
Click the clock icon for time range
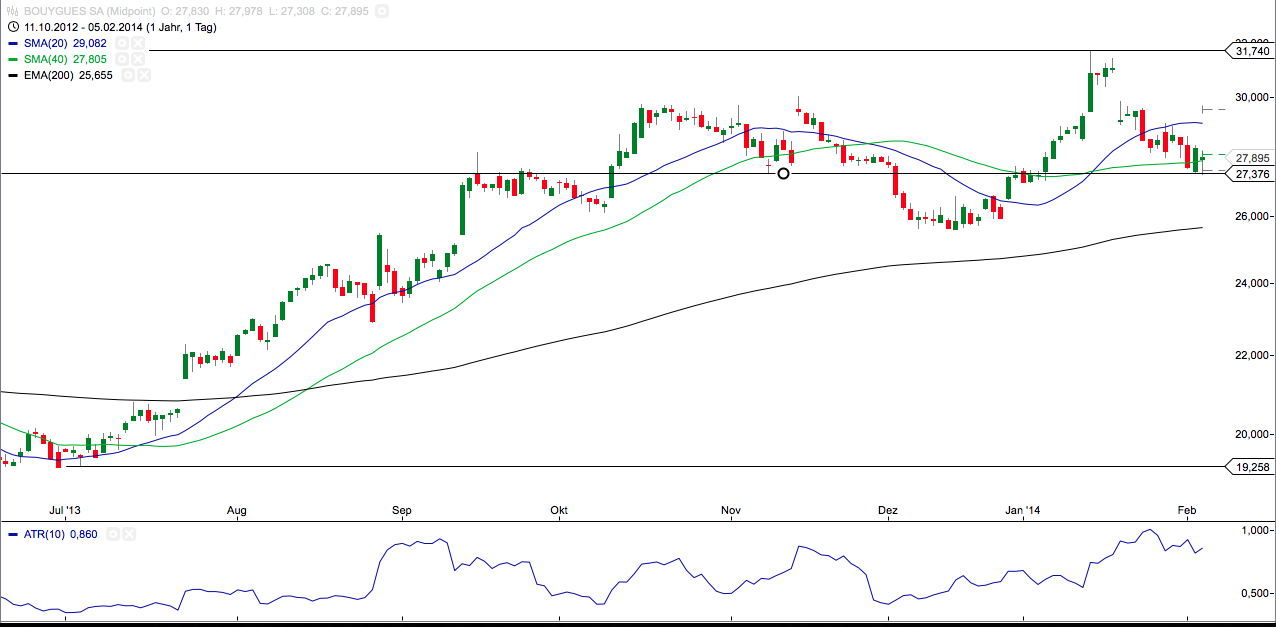point(12,27)
